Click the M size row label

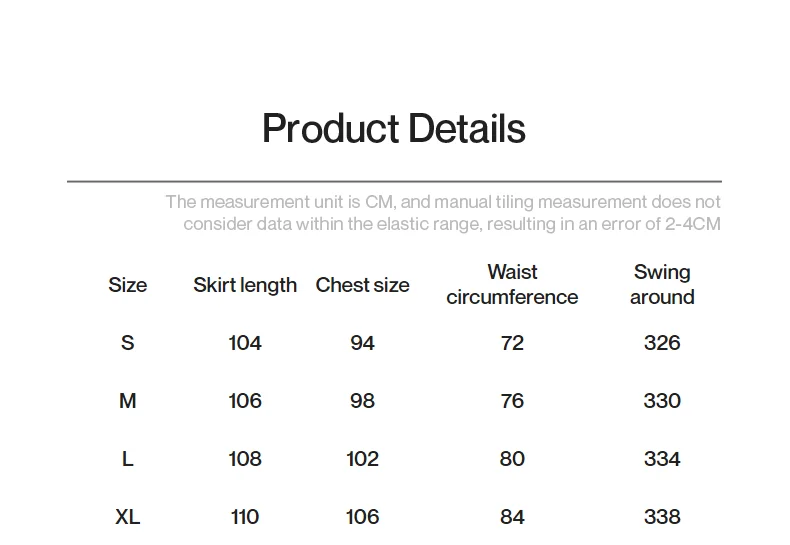click(127, 401)
